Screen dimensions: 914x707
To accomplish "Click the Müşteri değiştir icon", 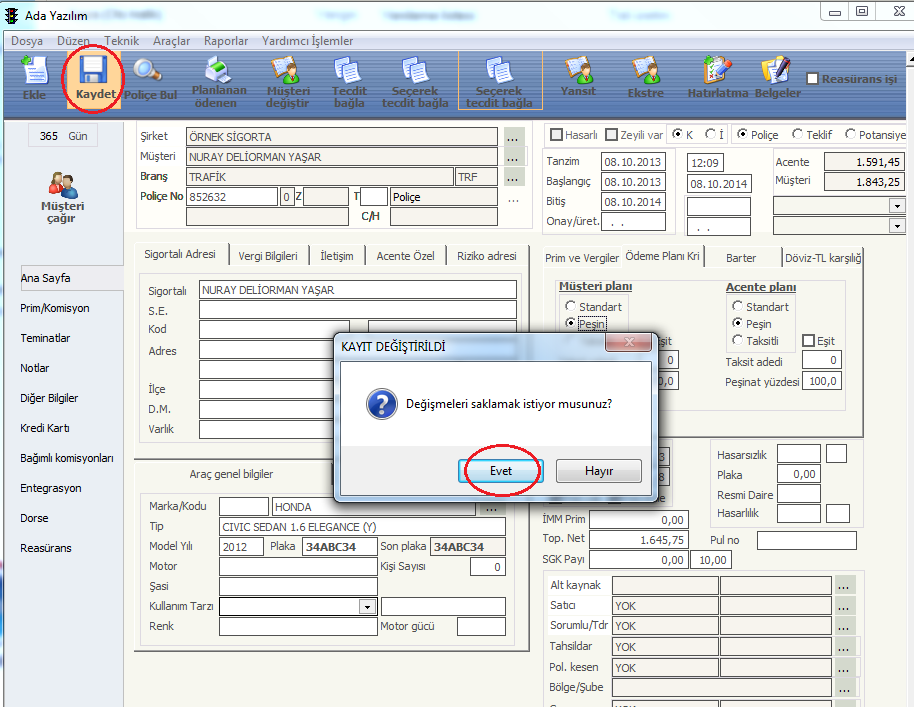I will tap(287, 71).
